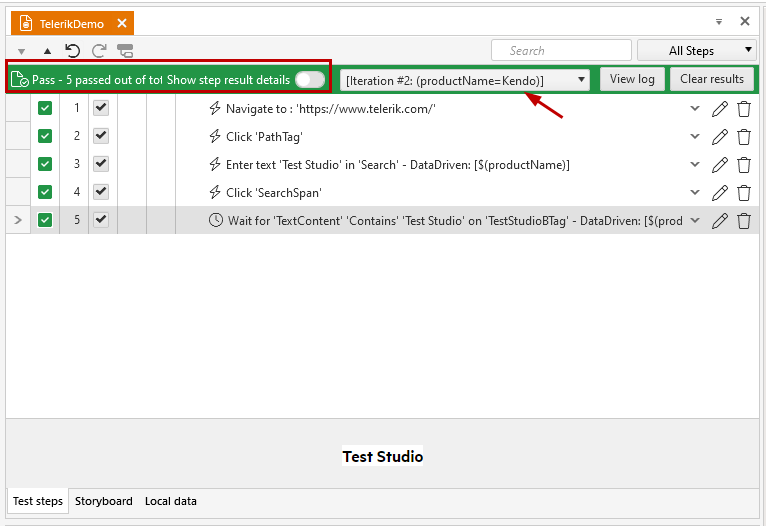This screenshot has height=526, width=766.
Task: Delete the Enter text 'Test Studio' step
Action: tap(744, 165)
